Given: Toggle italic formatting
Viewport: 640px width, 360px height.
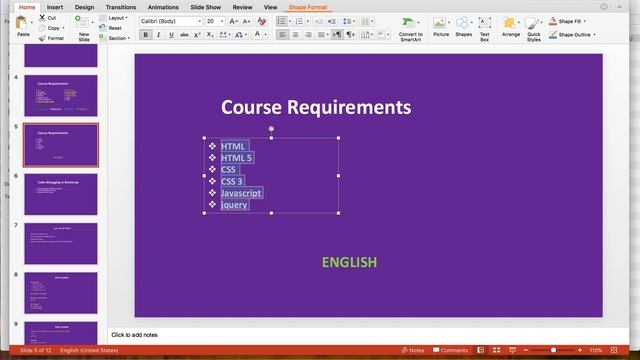Looking at the screenshot, I should pyautogui.click(x=158, y=35).
